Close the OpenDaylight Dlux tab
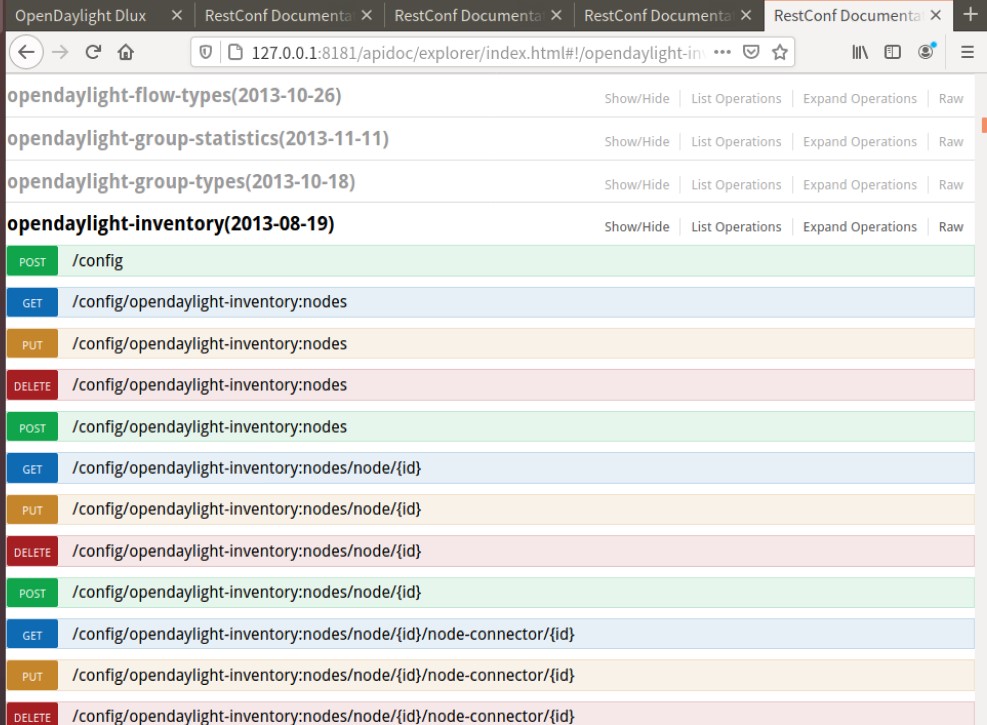The width and height of the screenshot is (987, 725). click(177, 15)
